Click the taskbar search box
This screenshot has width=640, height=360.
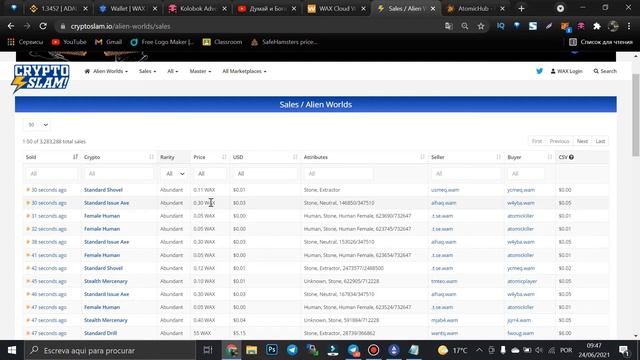(110, 350)
